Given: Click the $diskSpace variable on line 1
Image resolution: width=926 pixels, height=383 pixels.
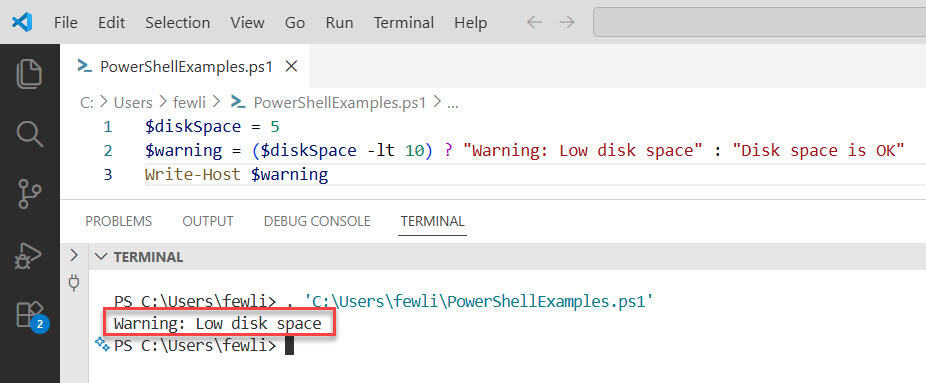Looking at the screenshot, I should (x=193, y=127).
